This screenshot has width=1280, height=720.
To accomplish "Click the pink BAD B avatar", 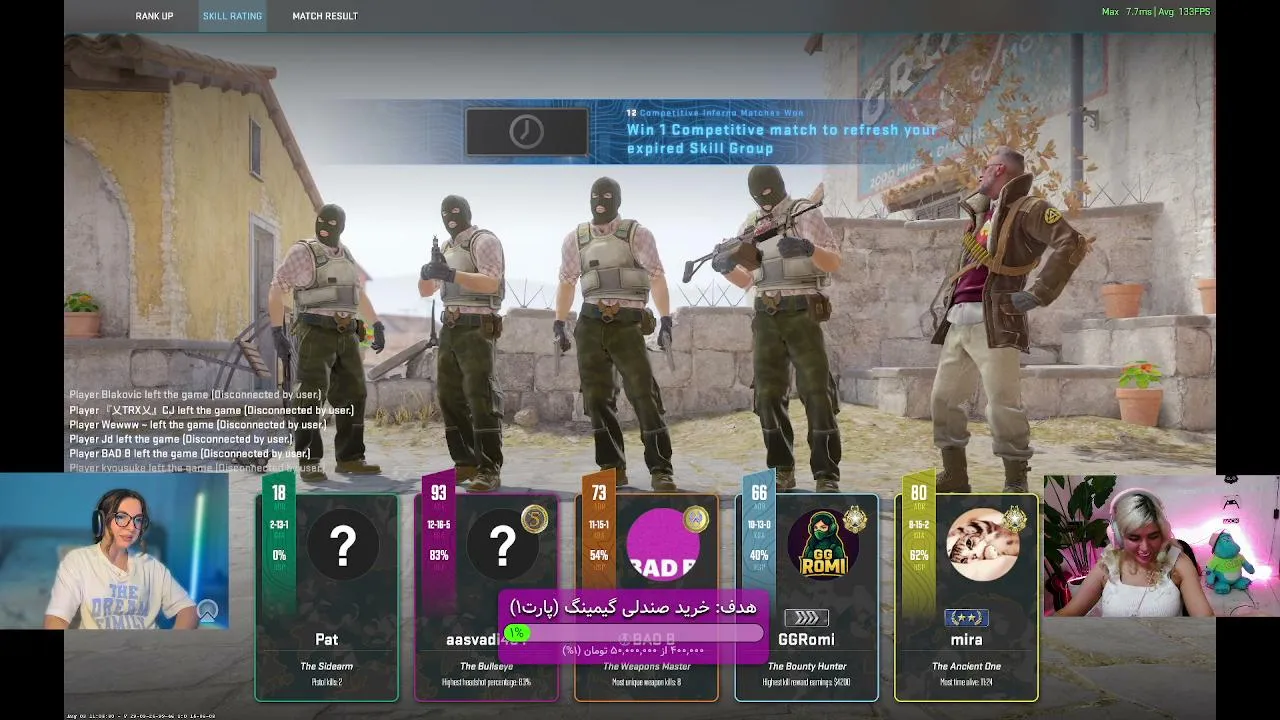I will click(661, 545).
